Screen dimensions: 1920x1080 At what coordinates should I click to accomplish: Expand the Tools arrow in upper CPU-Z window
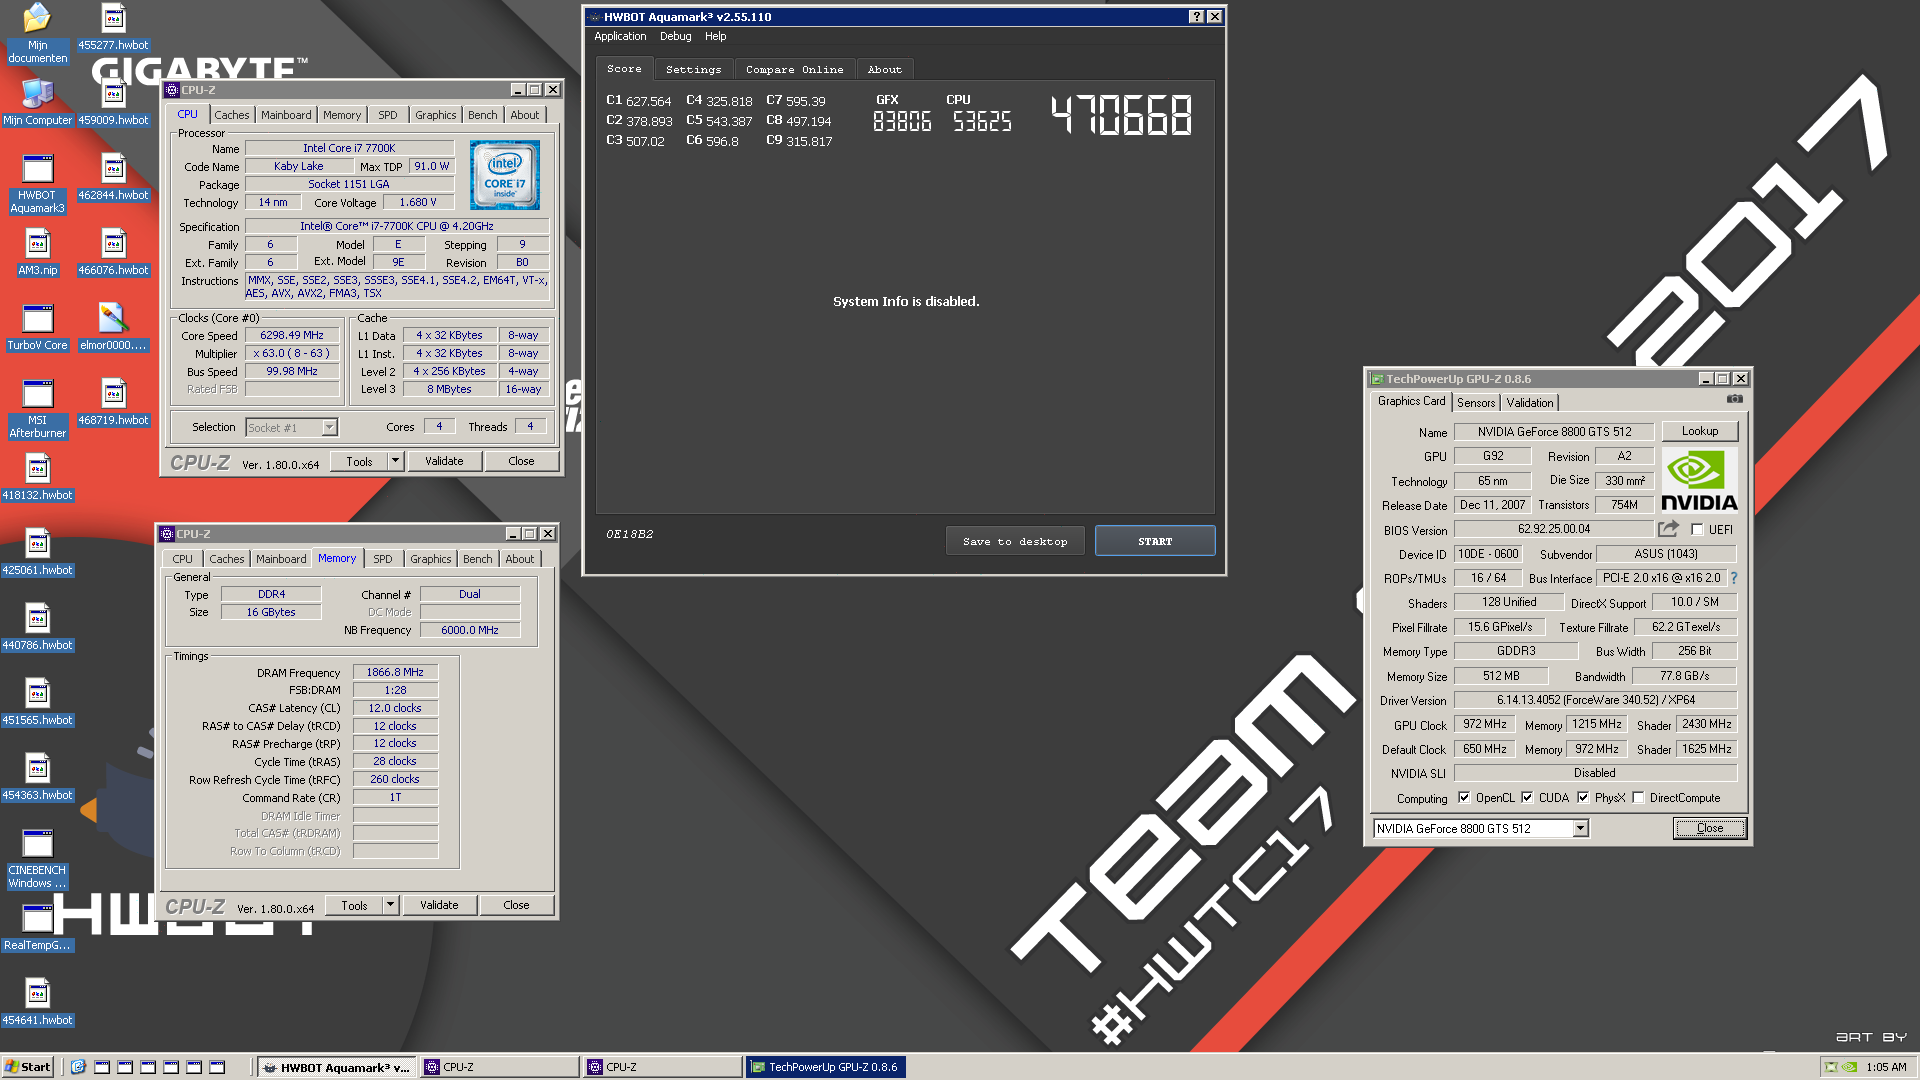click(396, 461)
